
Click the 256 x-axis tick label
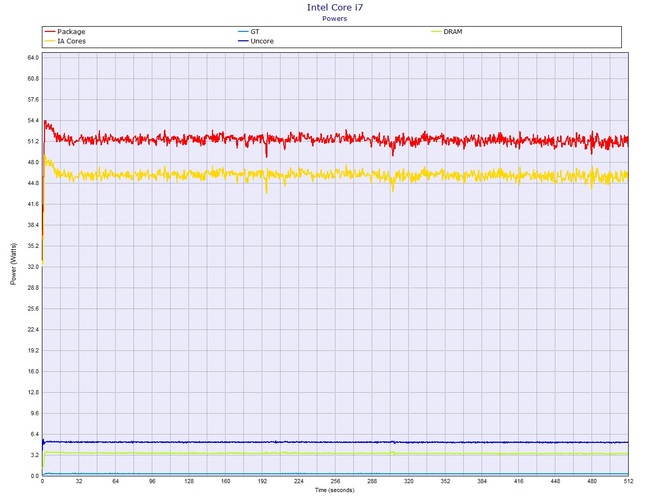click(x=335, y=481)
